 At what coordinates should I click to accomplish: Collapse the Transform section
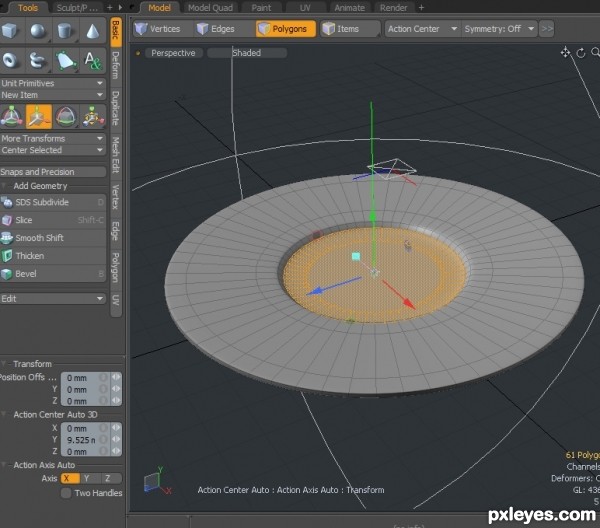[4, 363]
